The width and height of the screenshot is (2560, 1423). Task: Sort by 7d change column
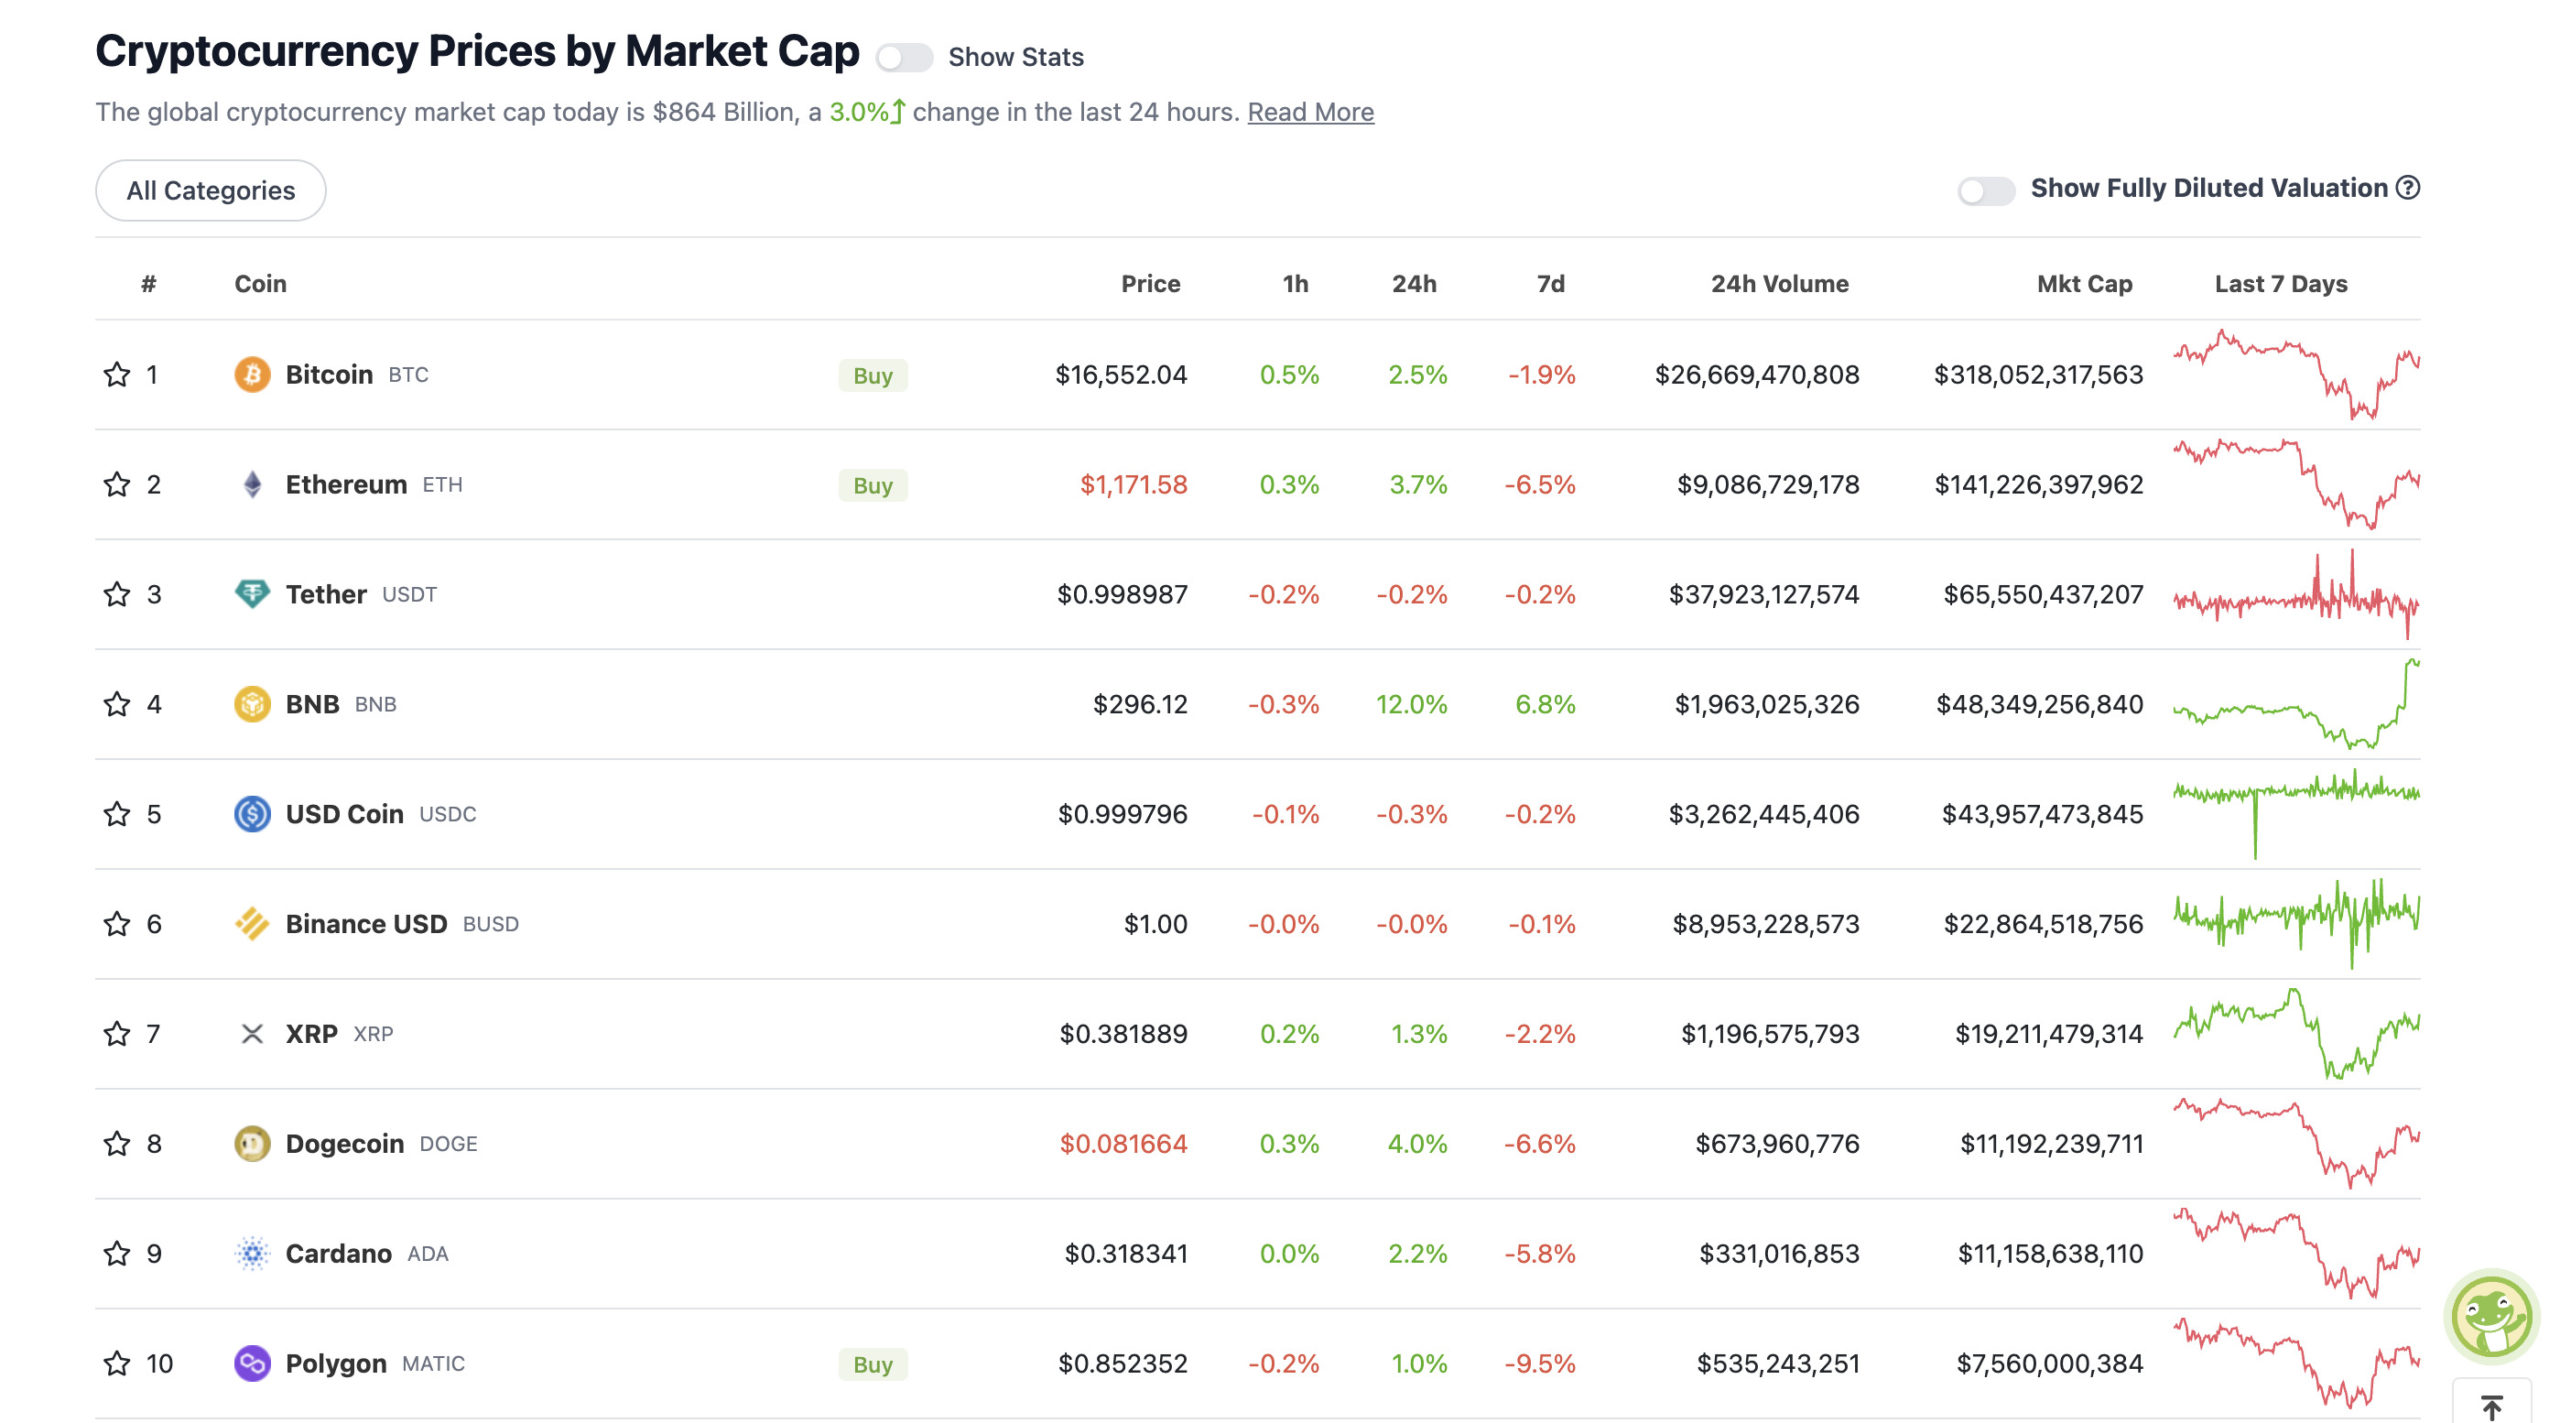click(x=1550, y=284)
